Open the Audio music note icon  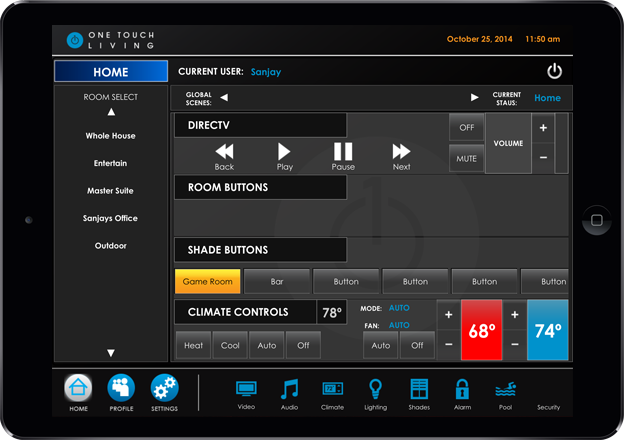coord(289,389)
